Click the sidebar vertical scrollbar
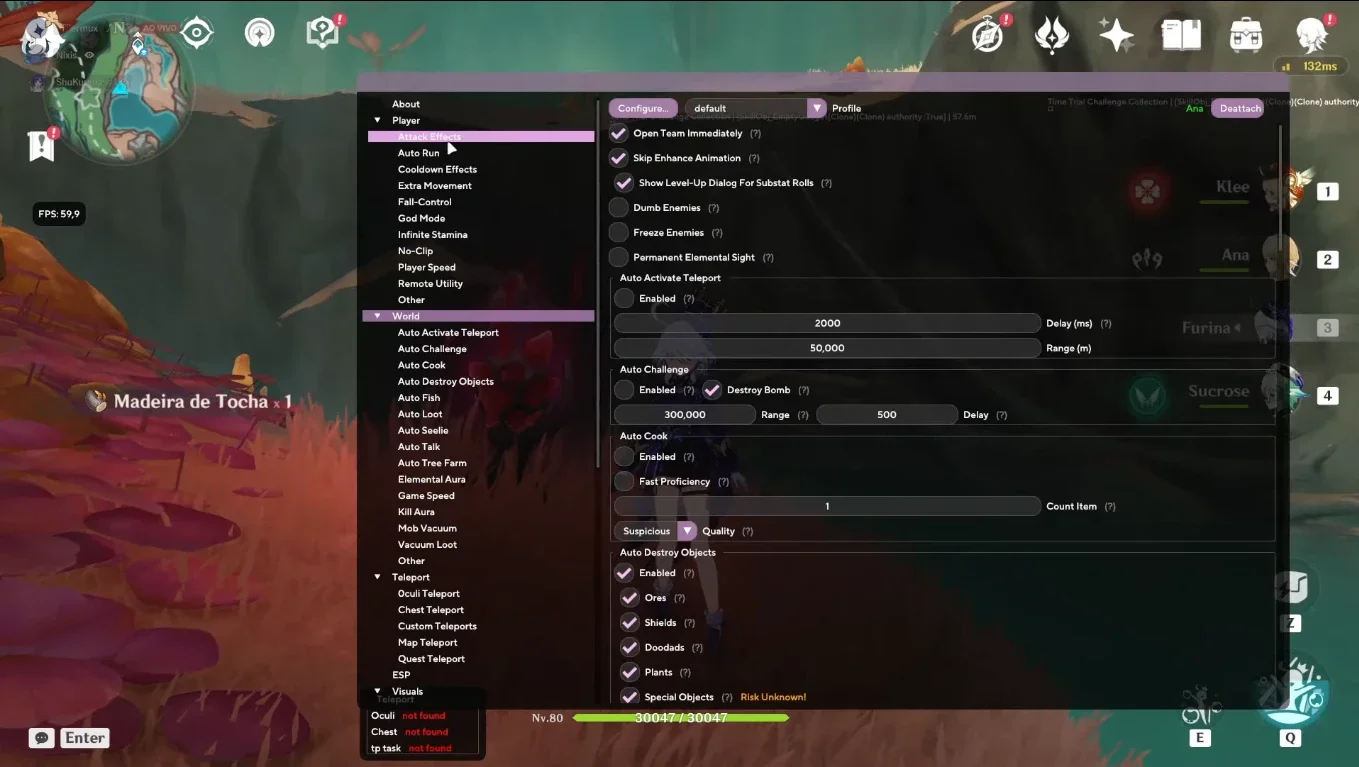Screen dimensions: 1359x767 598,285
